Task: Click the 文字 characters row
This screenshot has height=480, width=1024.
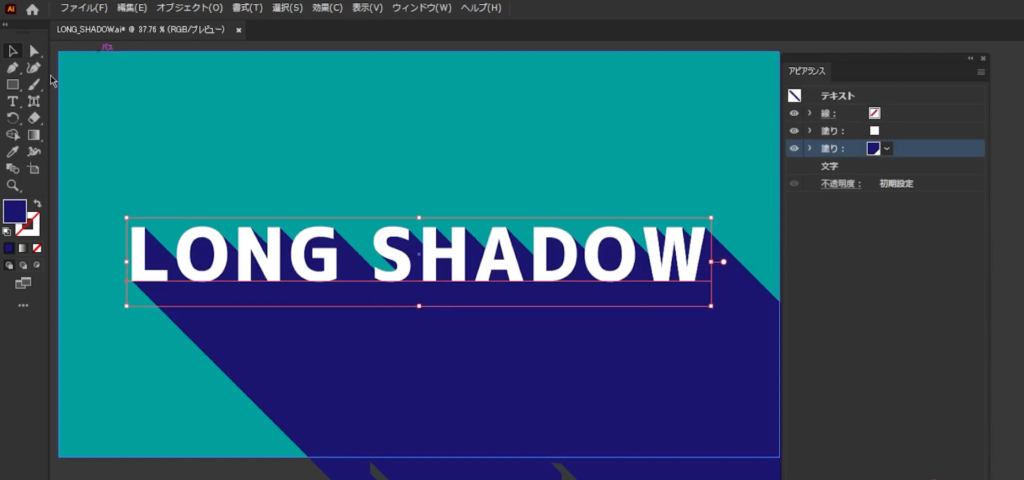Action: coord(829,166)
